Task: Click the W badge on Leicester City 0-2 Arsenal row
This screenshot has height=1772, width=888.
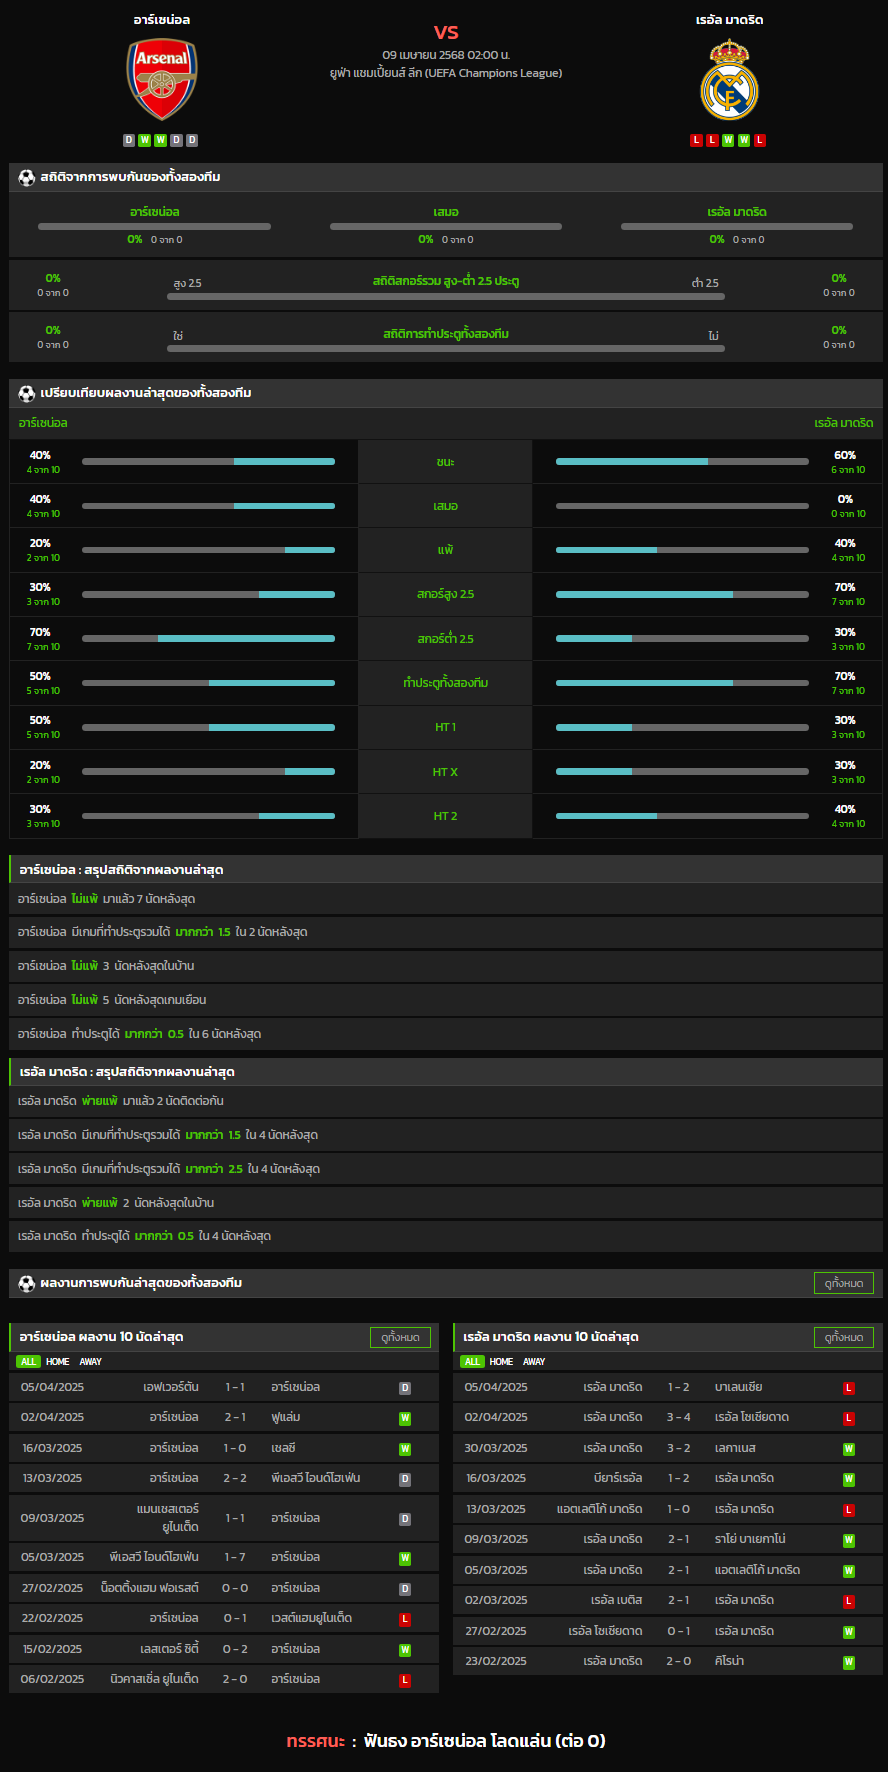Action: tap(405, 1650)
